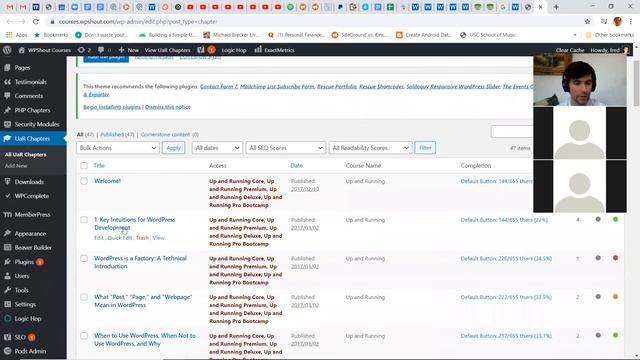Image resolution: width=640 pixels, height=360 pixels.
Task: Open Logic Hop admin bar item
Action: [234, 50]
